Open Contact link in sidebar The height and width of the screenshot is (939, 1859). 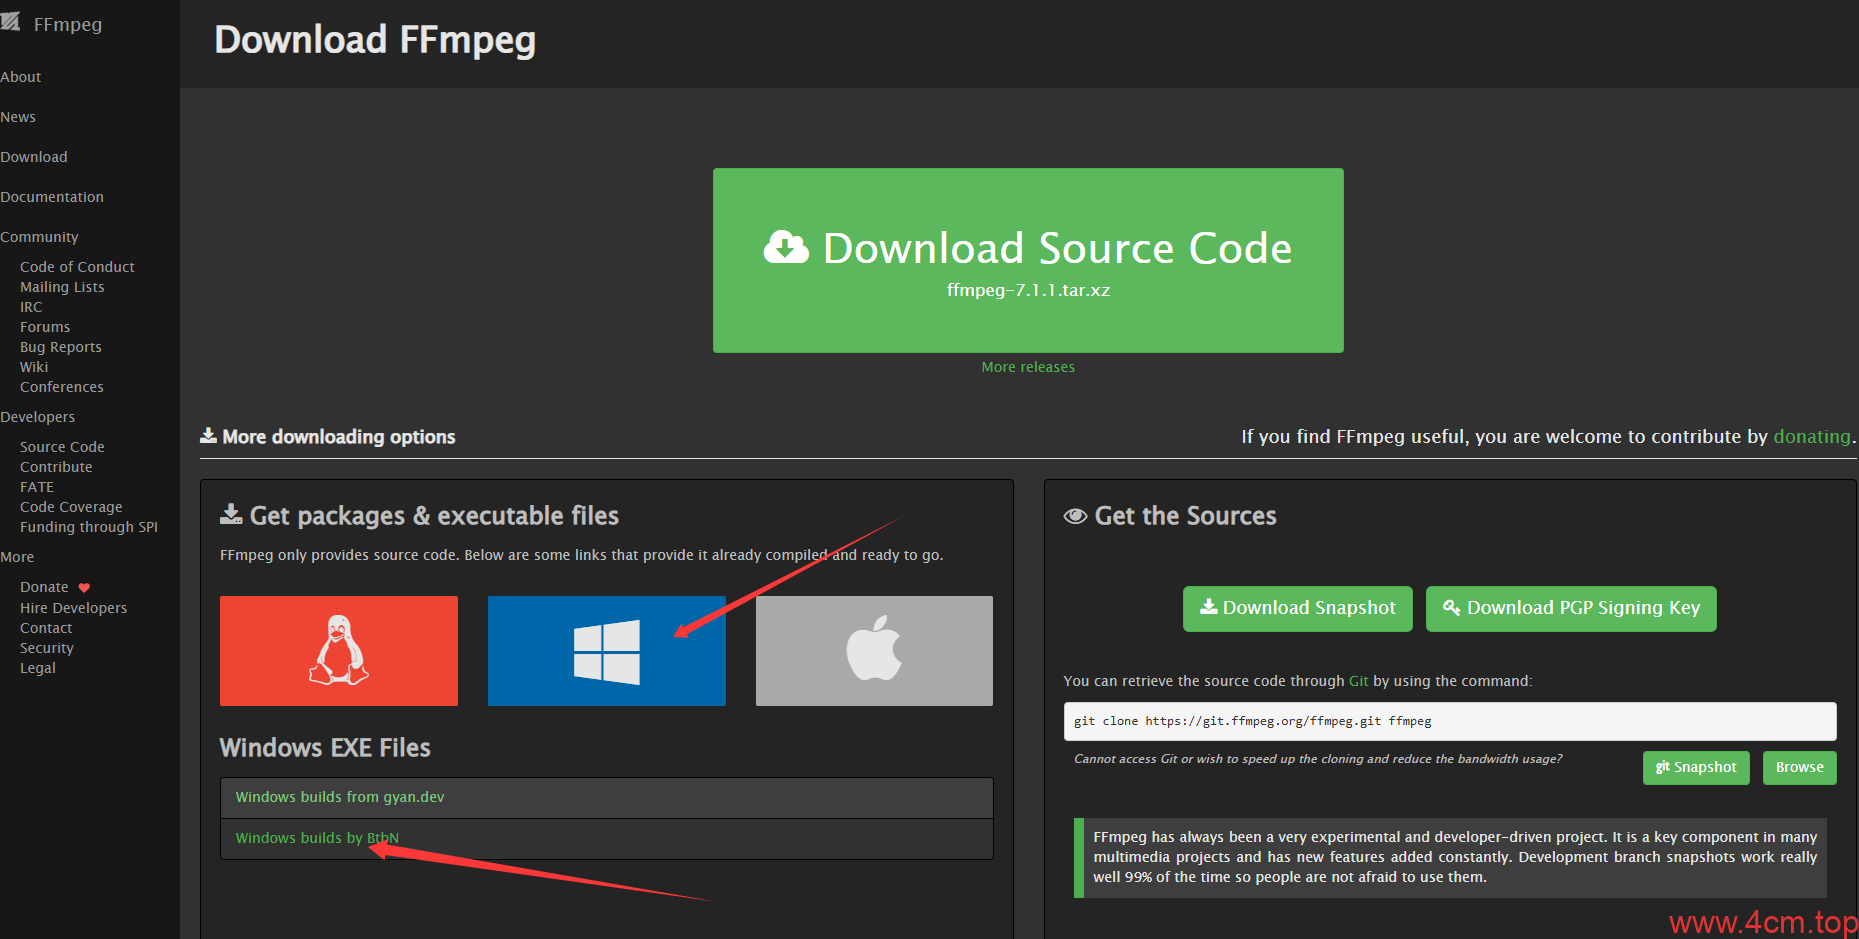coord(46,628)
